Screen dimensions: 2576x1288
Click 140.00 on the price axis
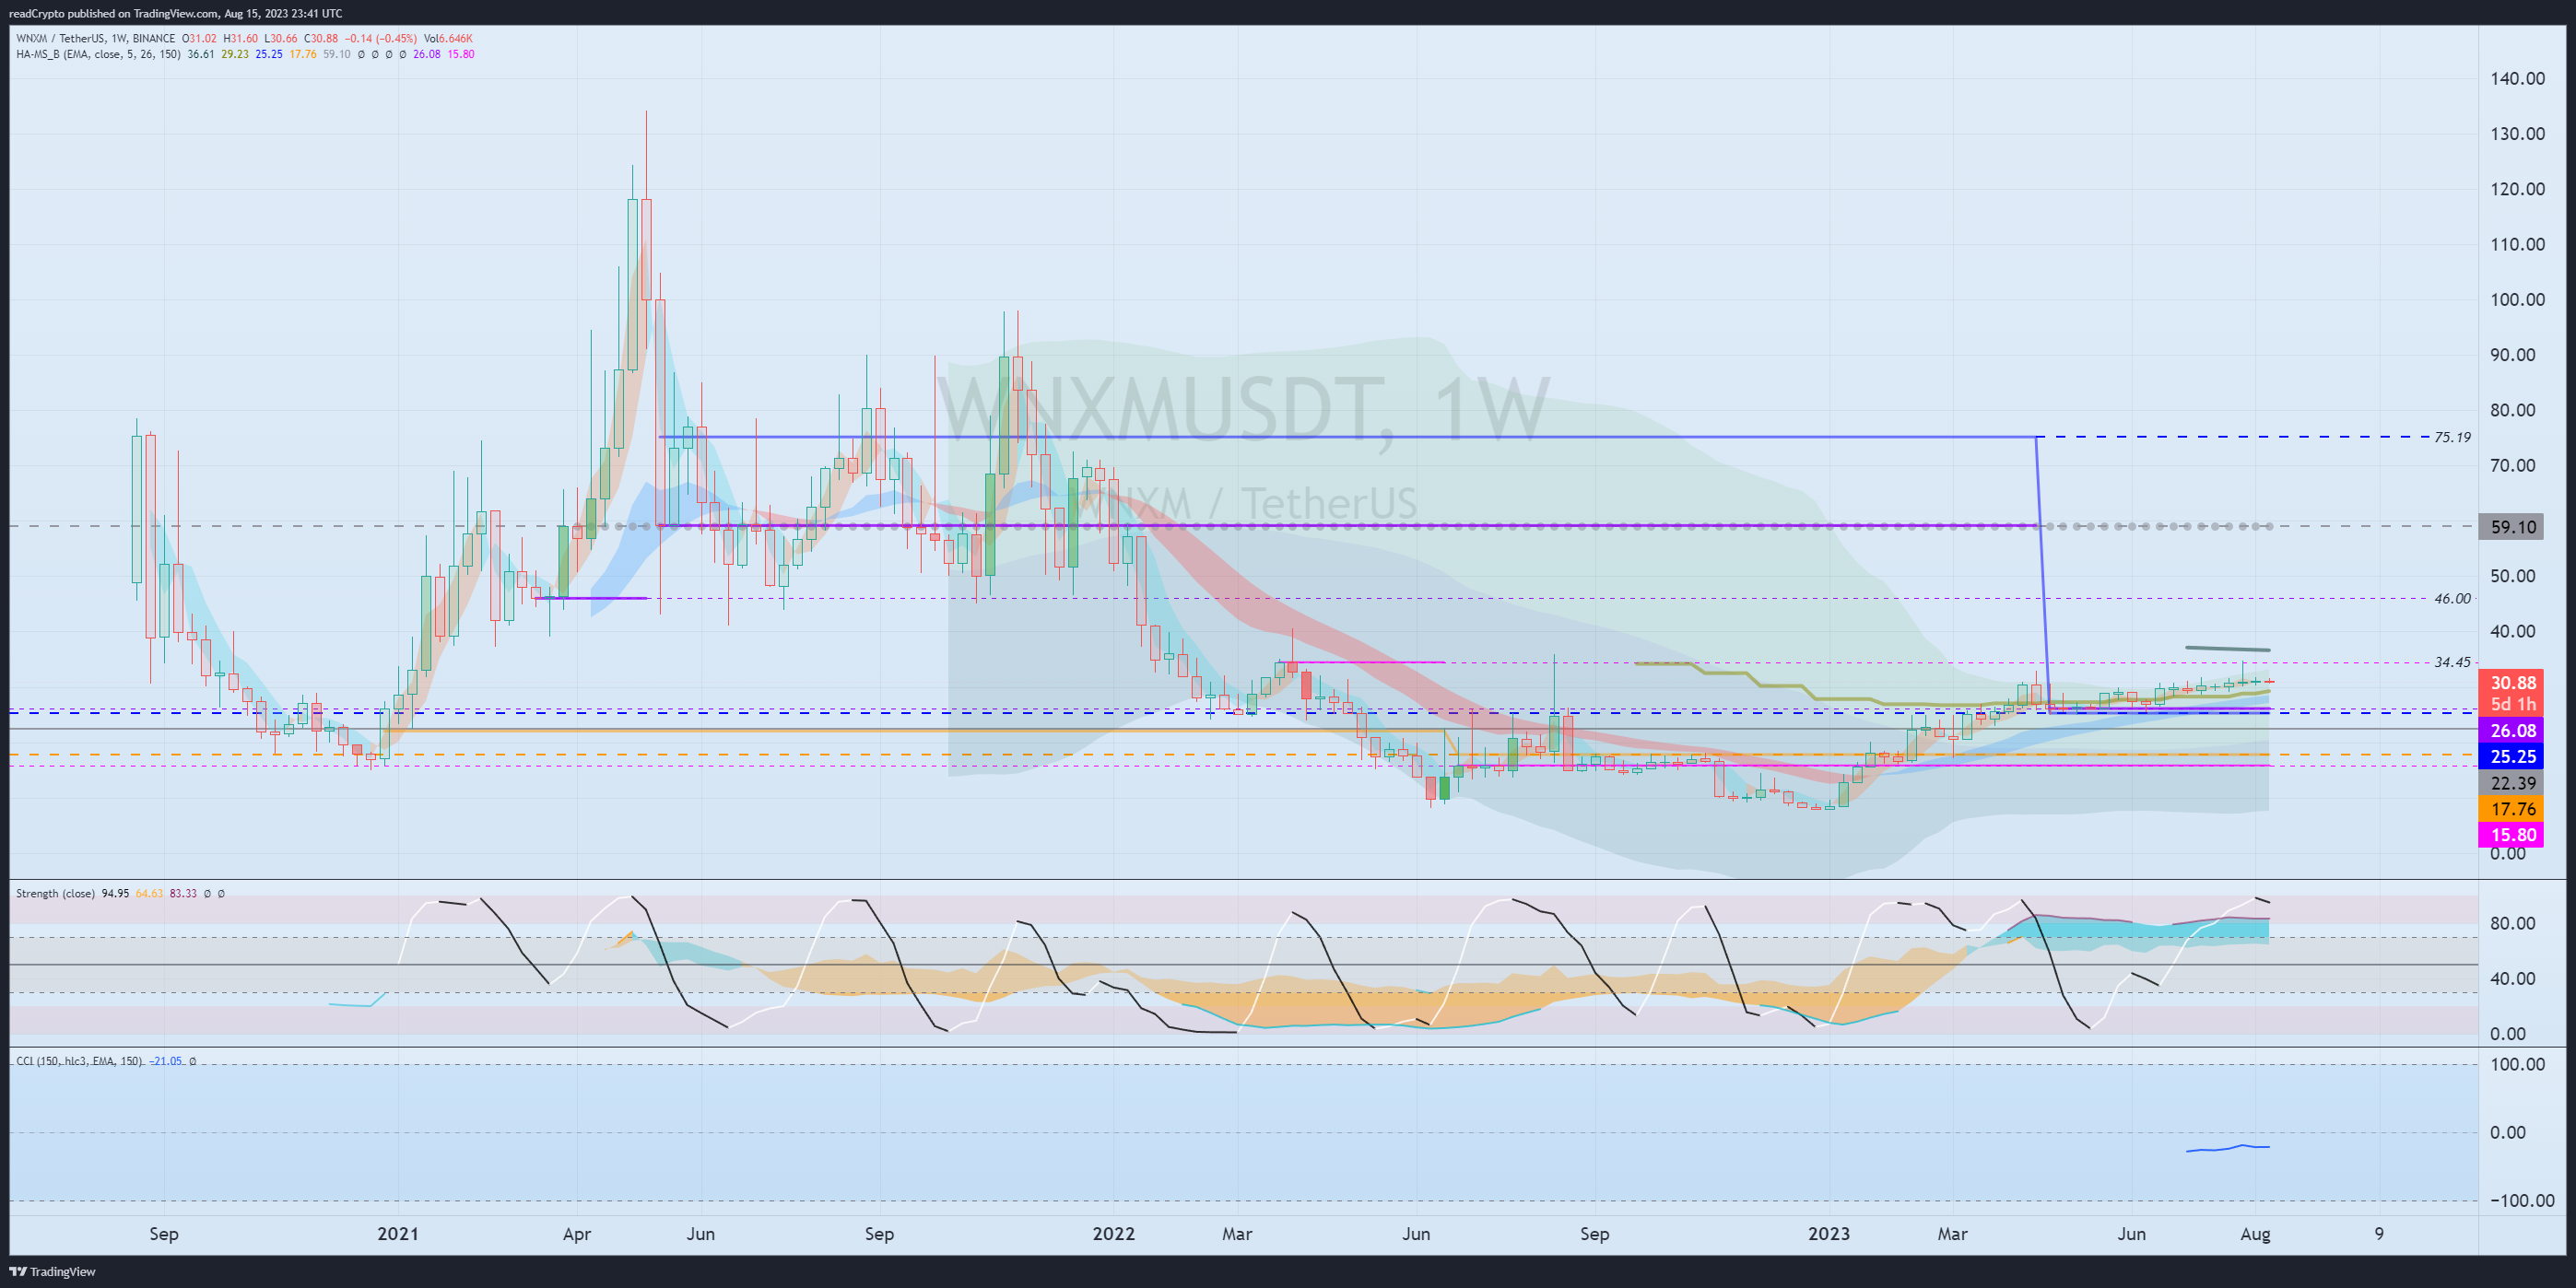coord(2517,79)
